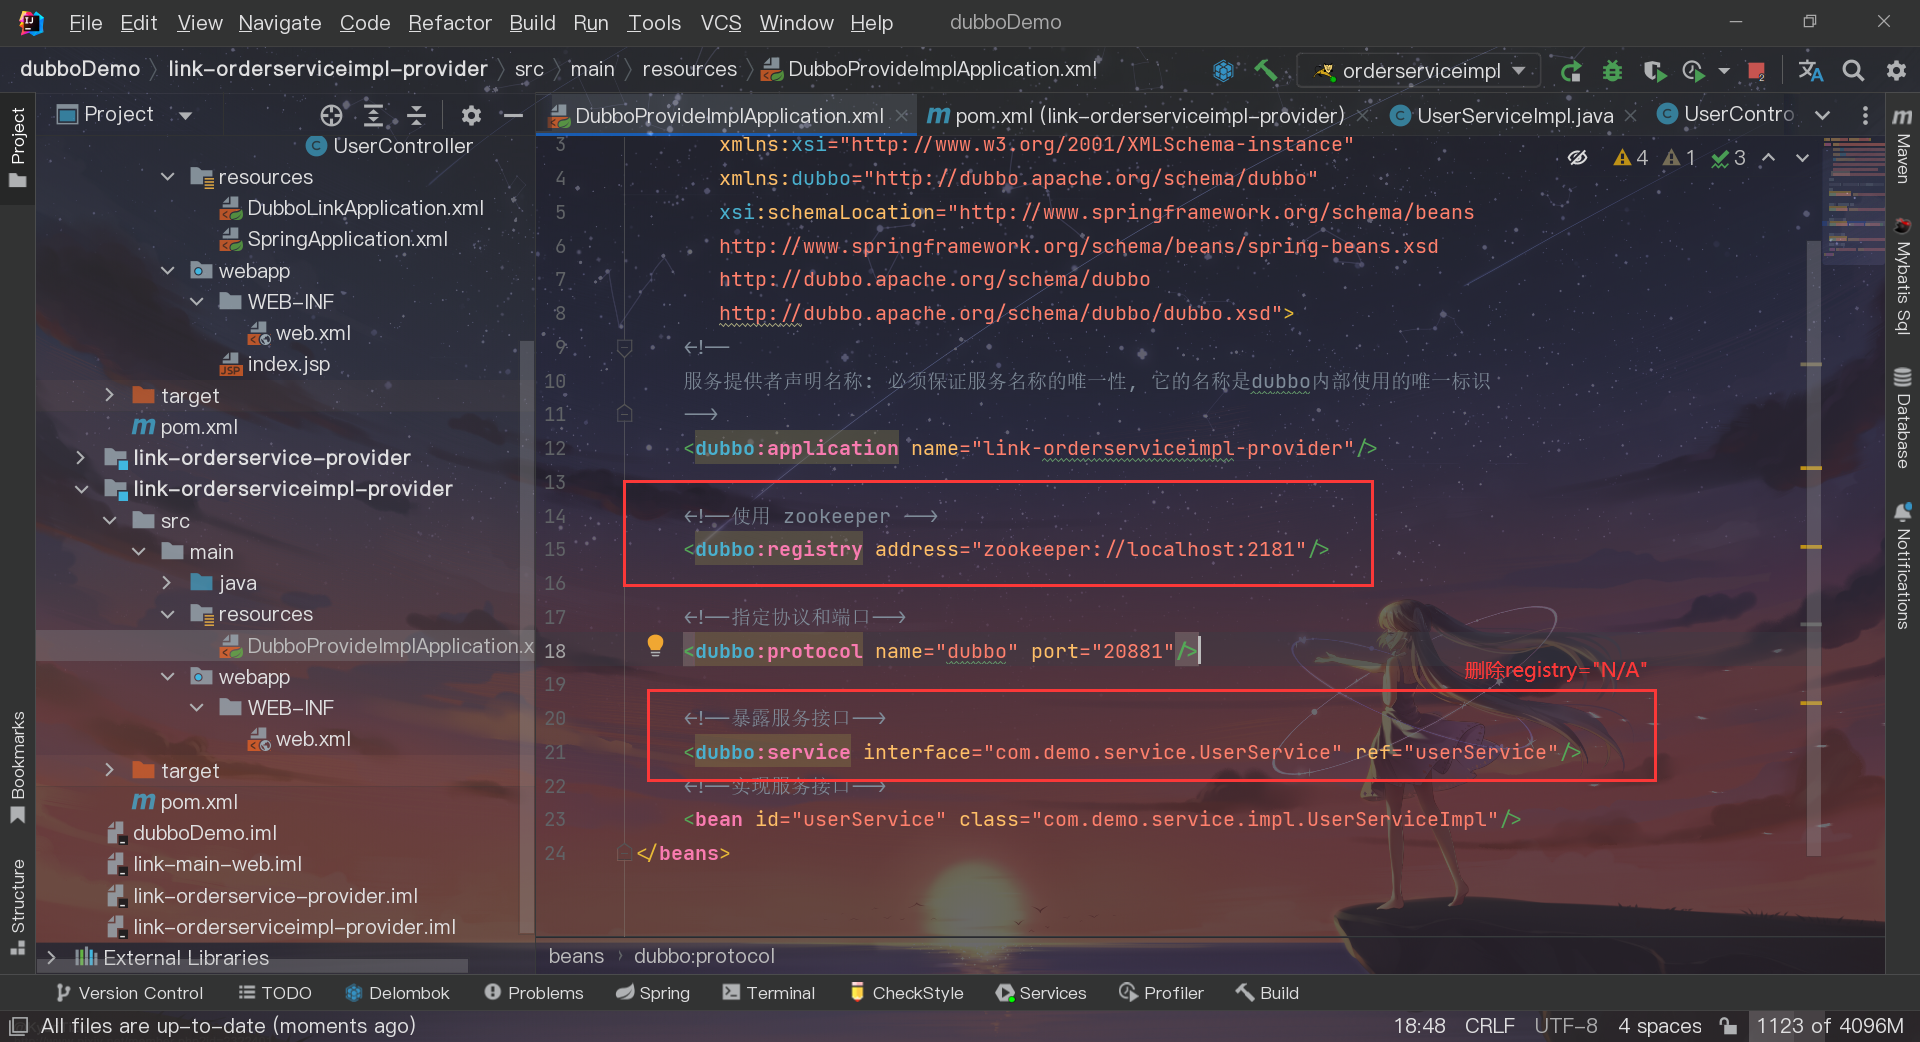Open the Notifications tool window
The image size is (1920, 1042).
coord(1903,566)
